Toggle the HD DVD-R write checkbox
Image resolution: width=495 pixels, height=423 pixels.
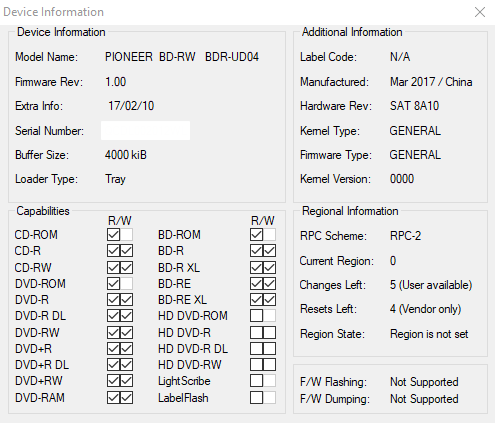click(269, 332)
